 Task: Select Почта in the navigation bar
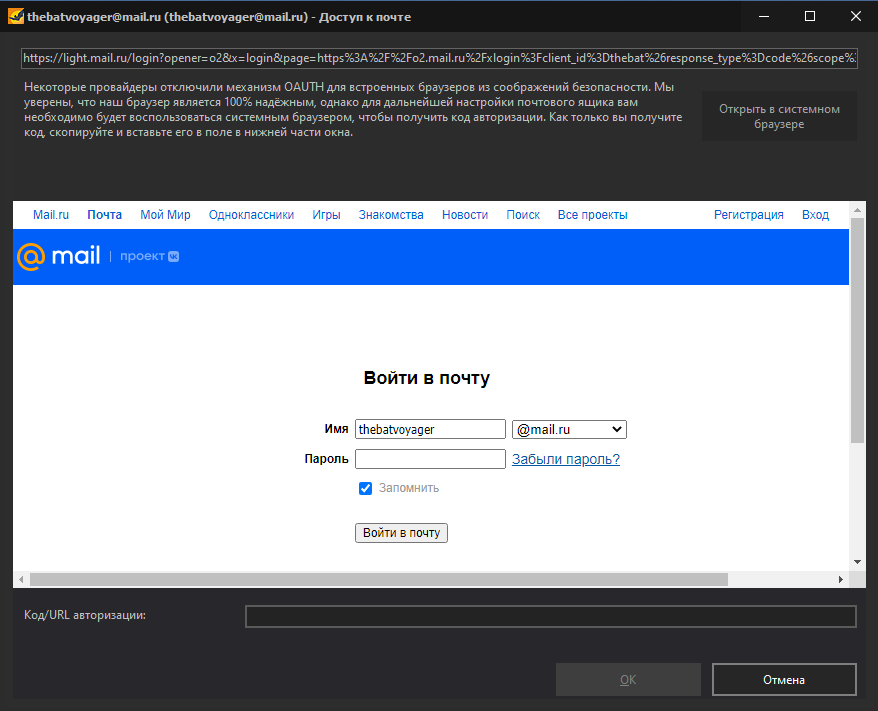pyautogui.click(x=105, y=215)
